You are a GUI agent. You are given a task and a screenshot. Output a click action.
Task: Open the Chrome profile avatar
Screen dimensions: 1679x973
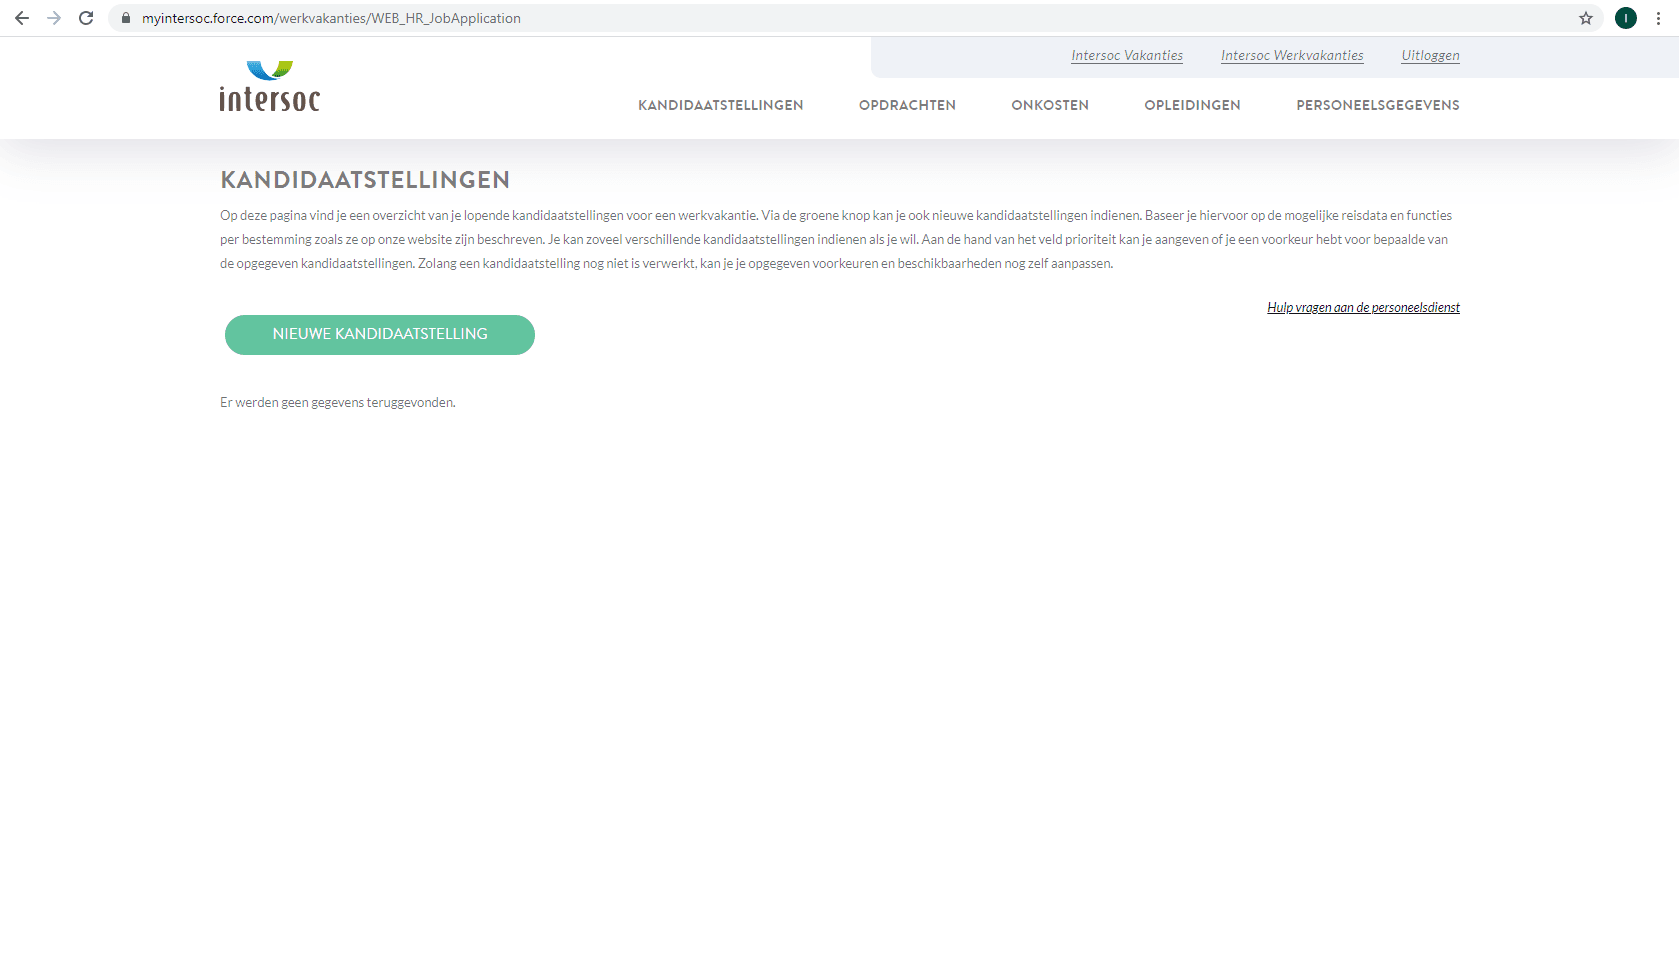click(x=1626, y=18)
